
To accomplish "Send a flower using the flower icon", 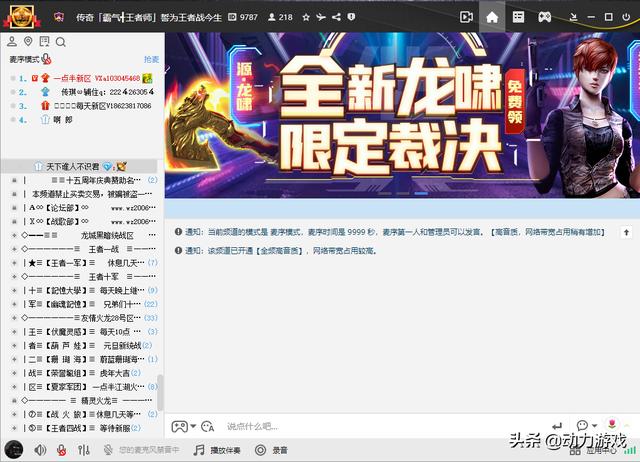I will (x=612, y=422).
